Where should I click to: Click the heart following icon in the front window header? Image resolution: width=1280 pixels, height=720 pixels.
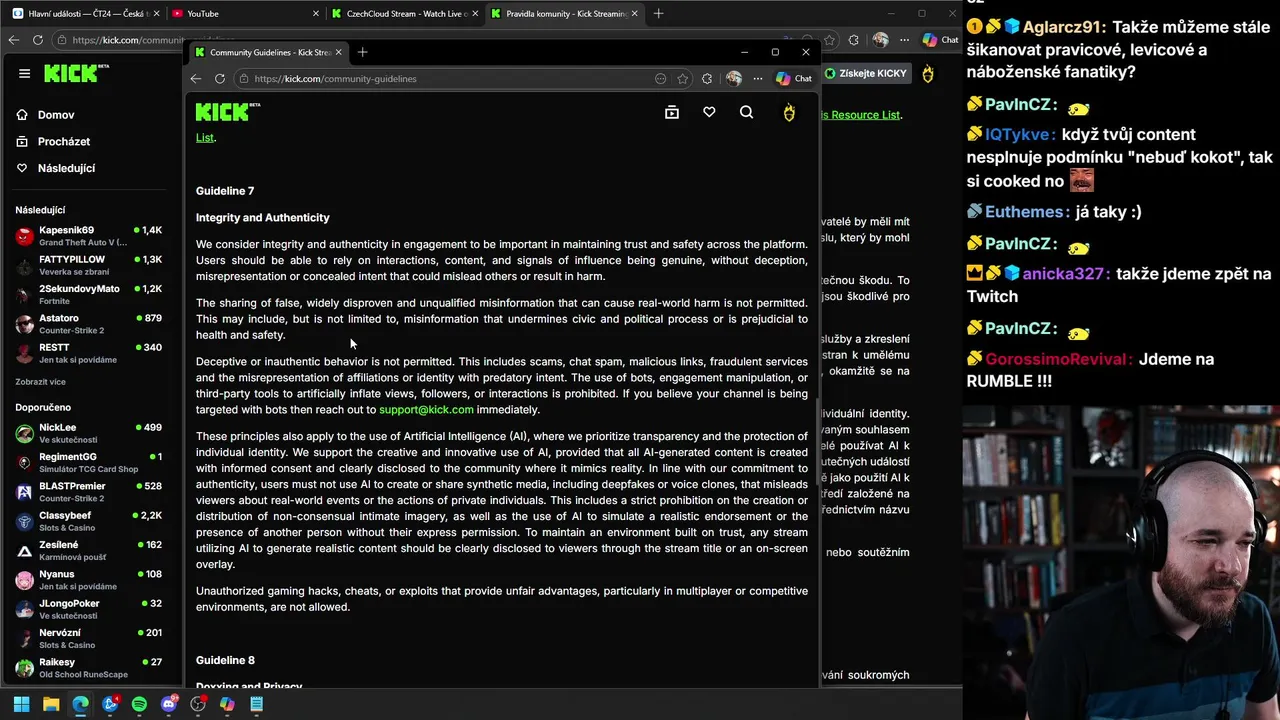[x=709, y=112]
